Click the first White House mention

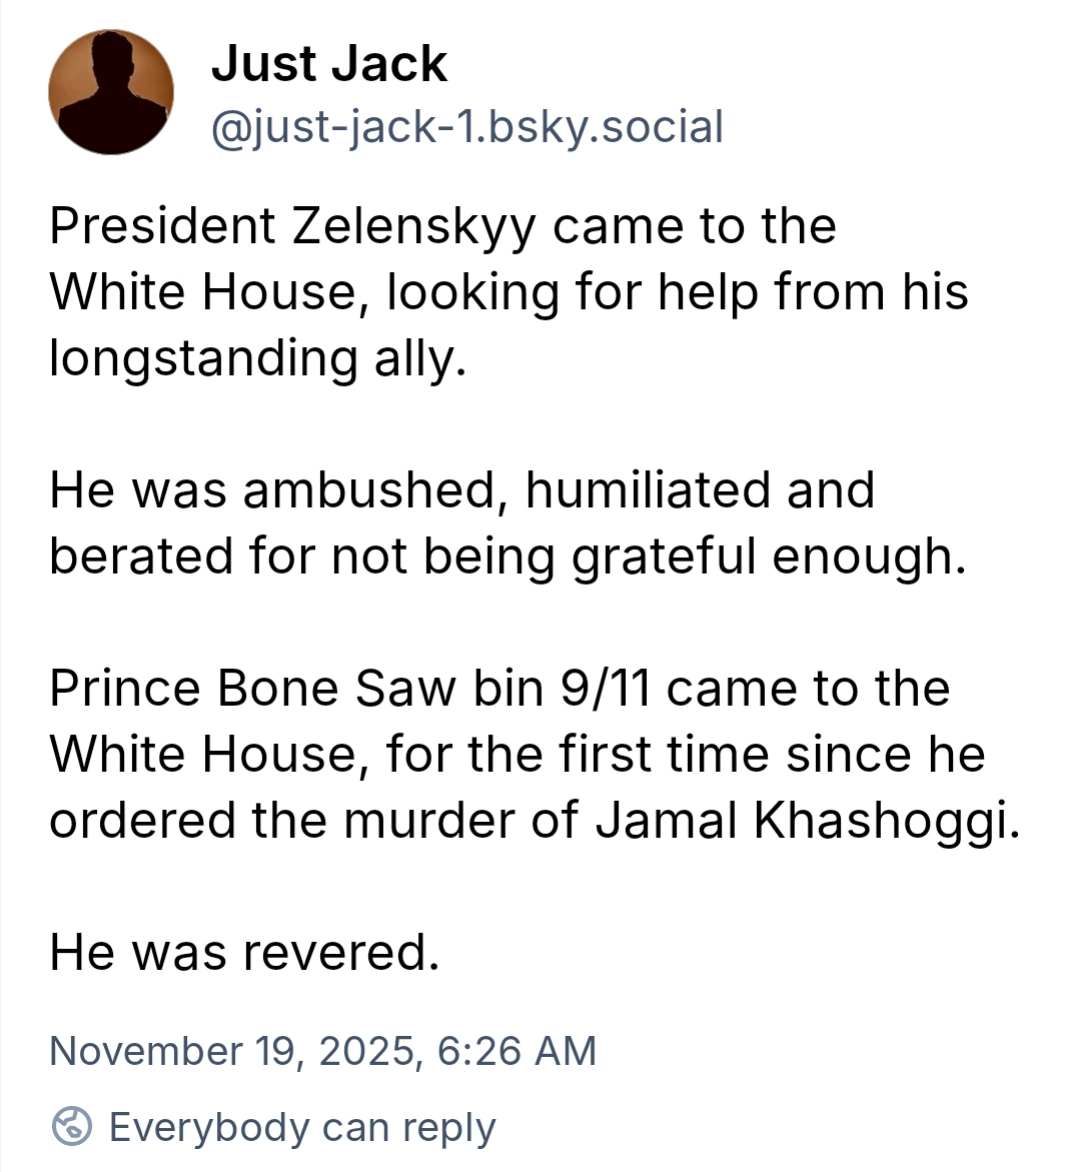201,292
